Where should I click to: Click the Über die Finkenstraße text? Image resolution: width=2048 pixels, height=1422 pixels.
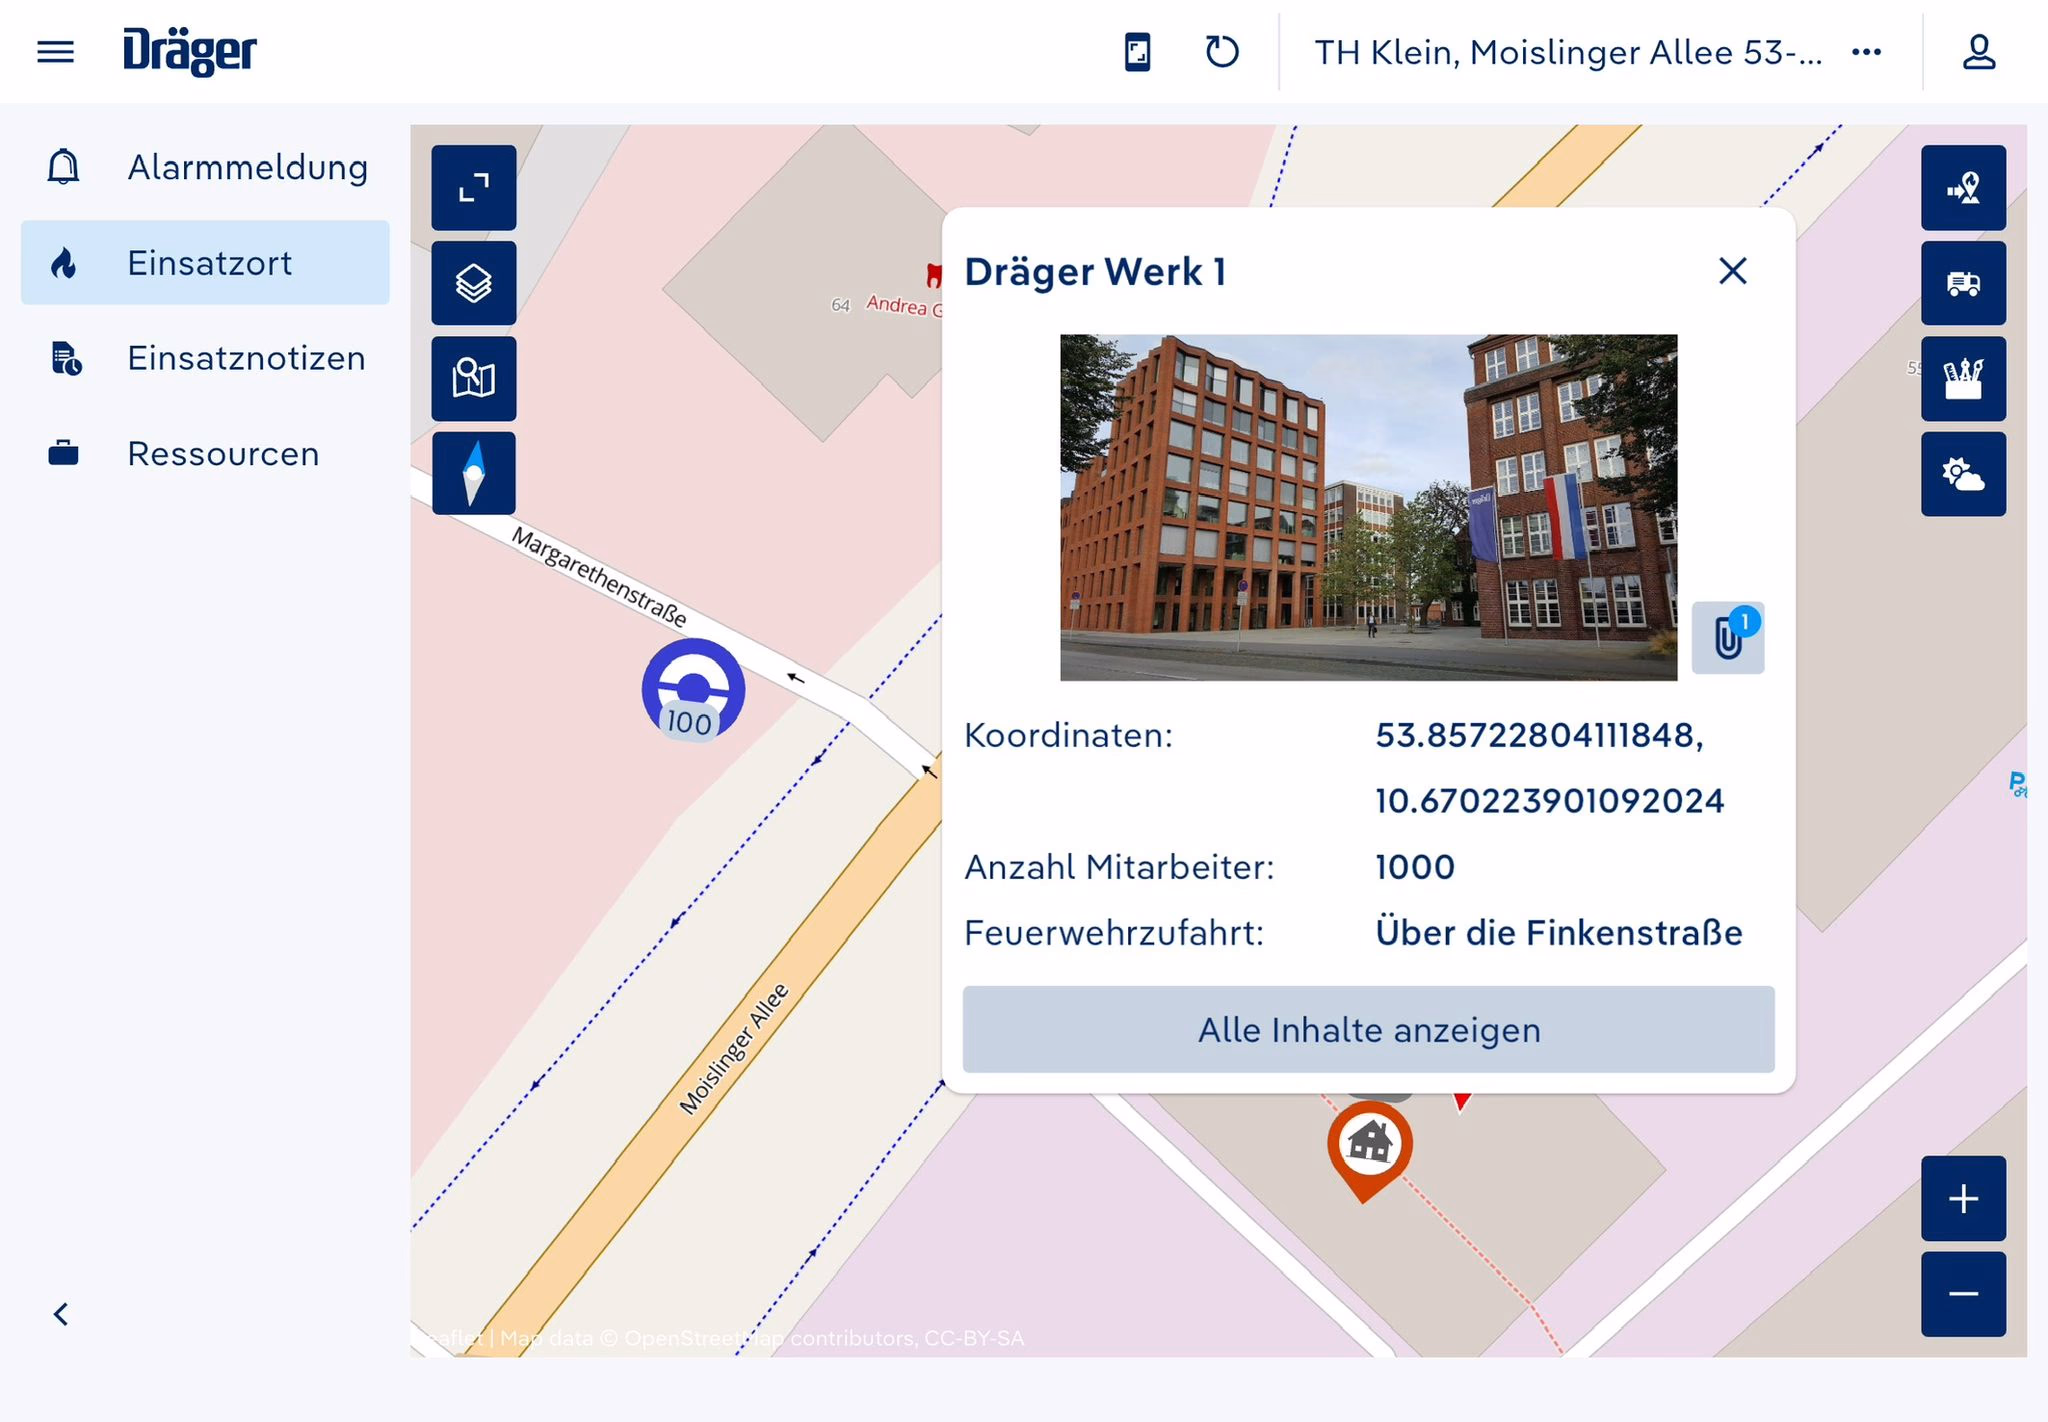[x=1559, y=932]
